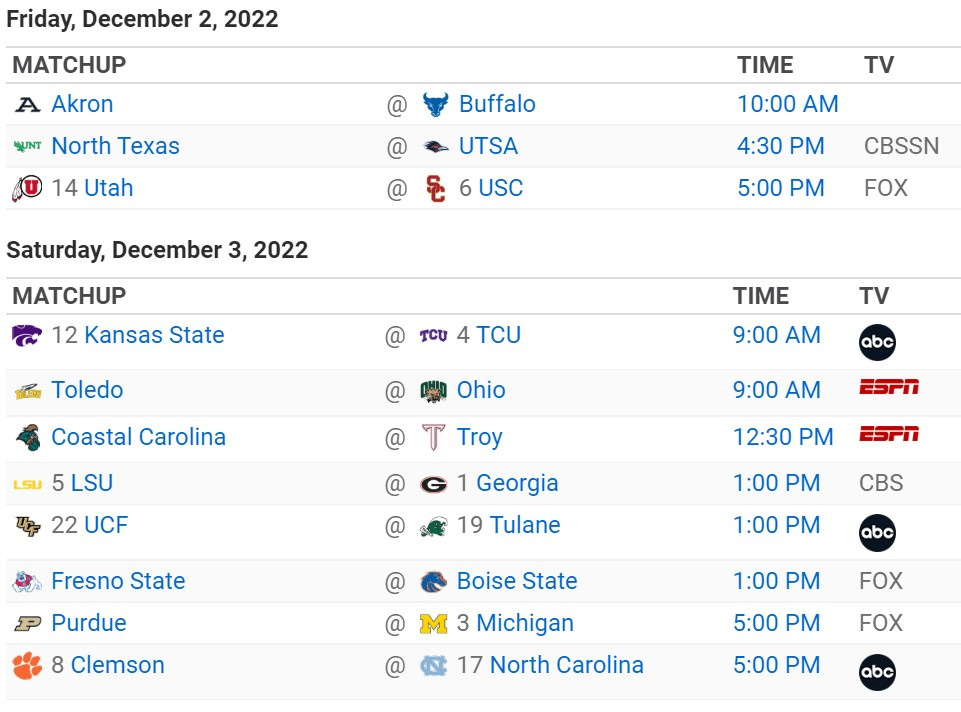Open the 10:00 AM Akron game time
The width and height of the screenshot is (961, 712).
pyautogui.click(x=787, y=104)
